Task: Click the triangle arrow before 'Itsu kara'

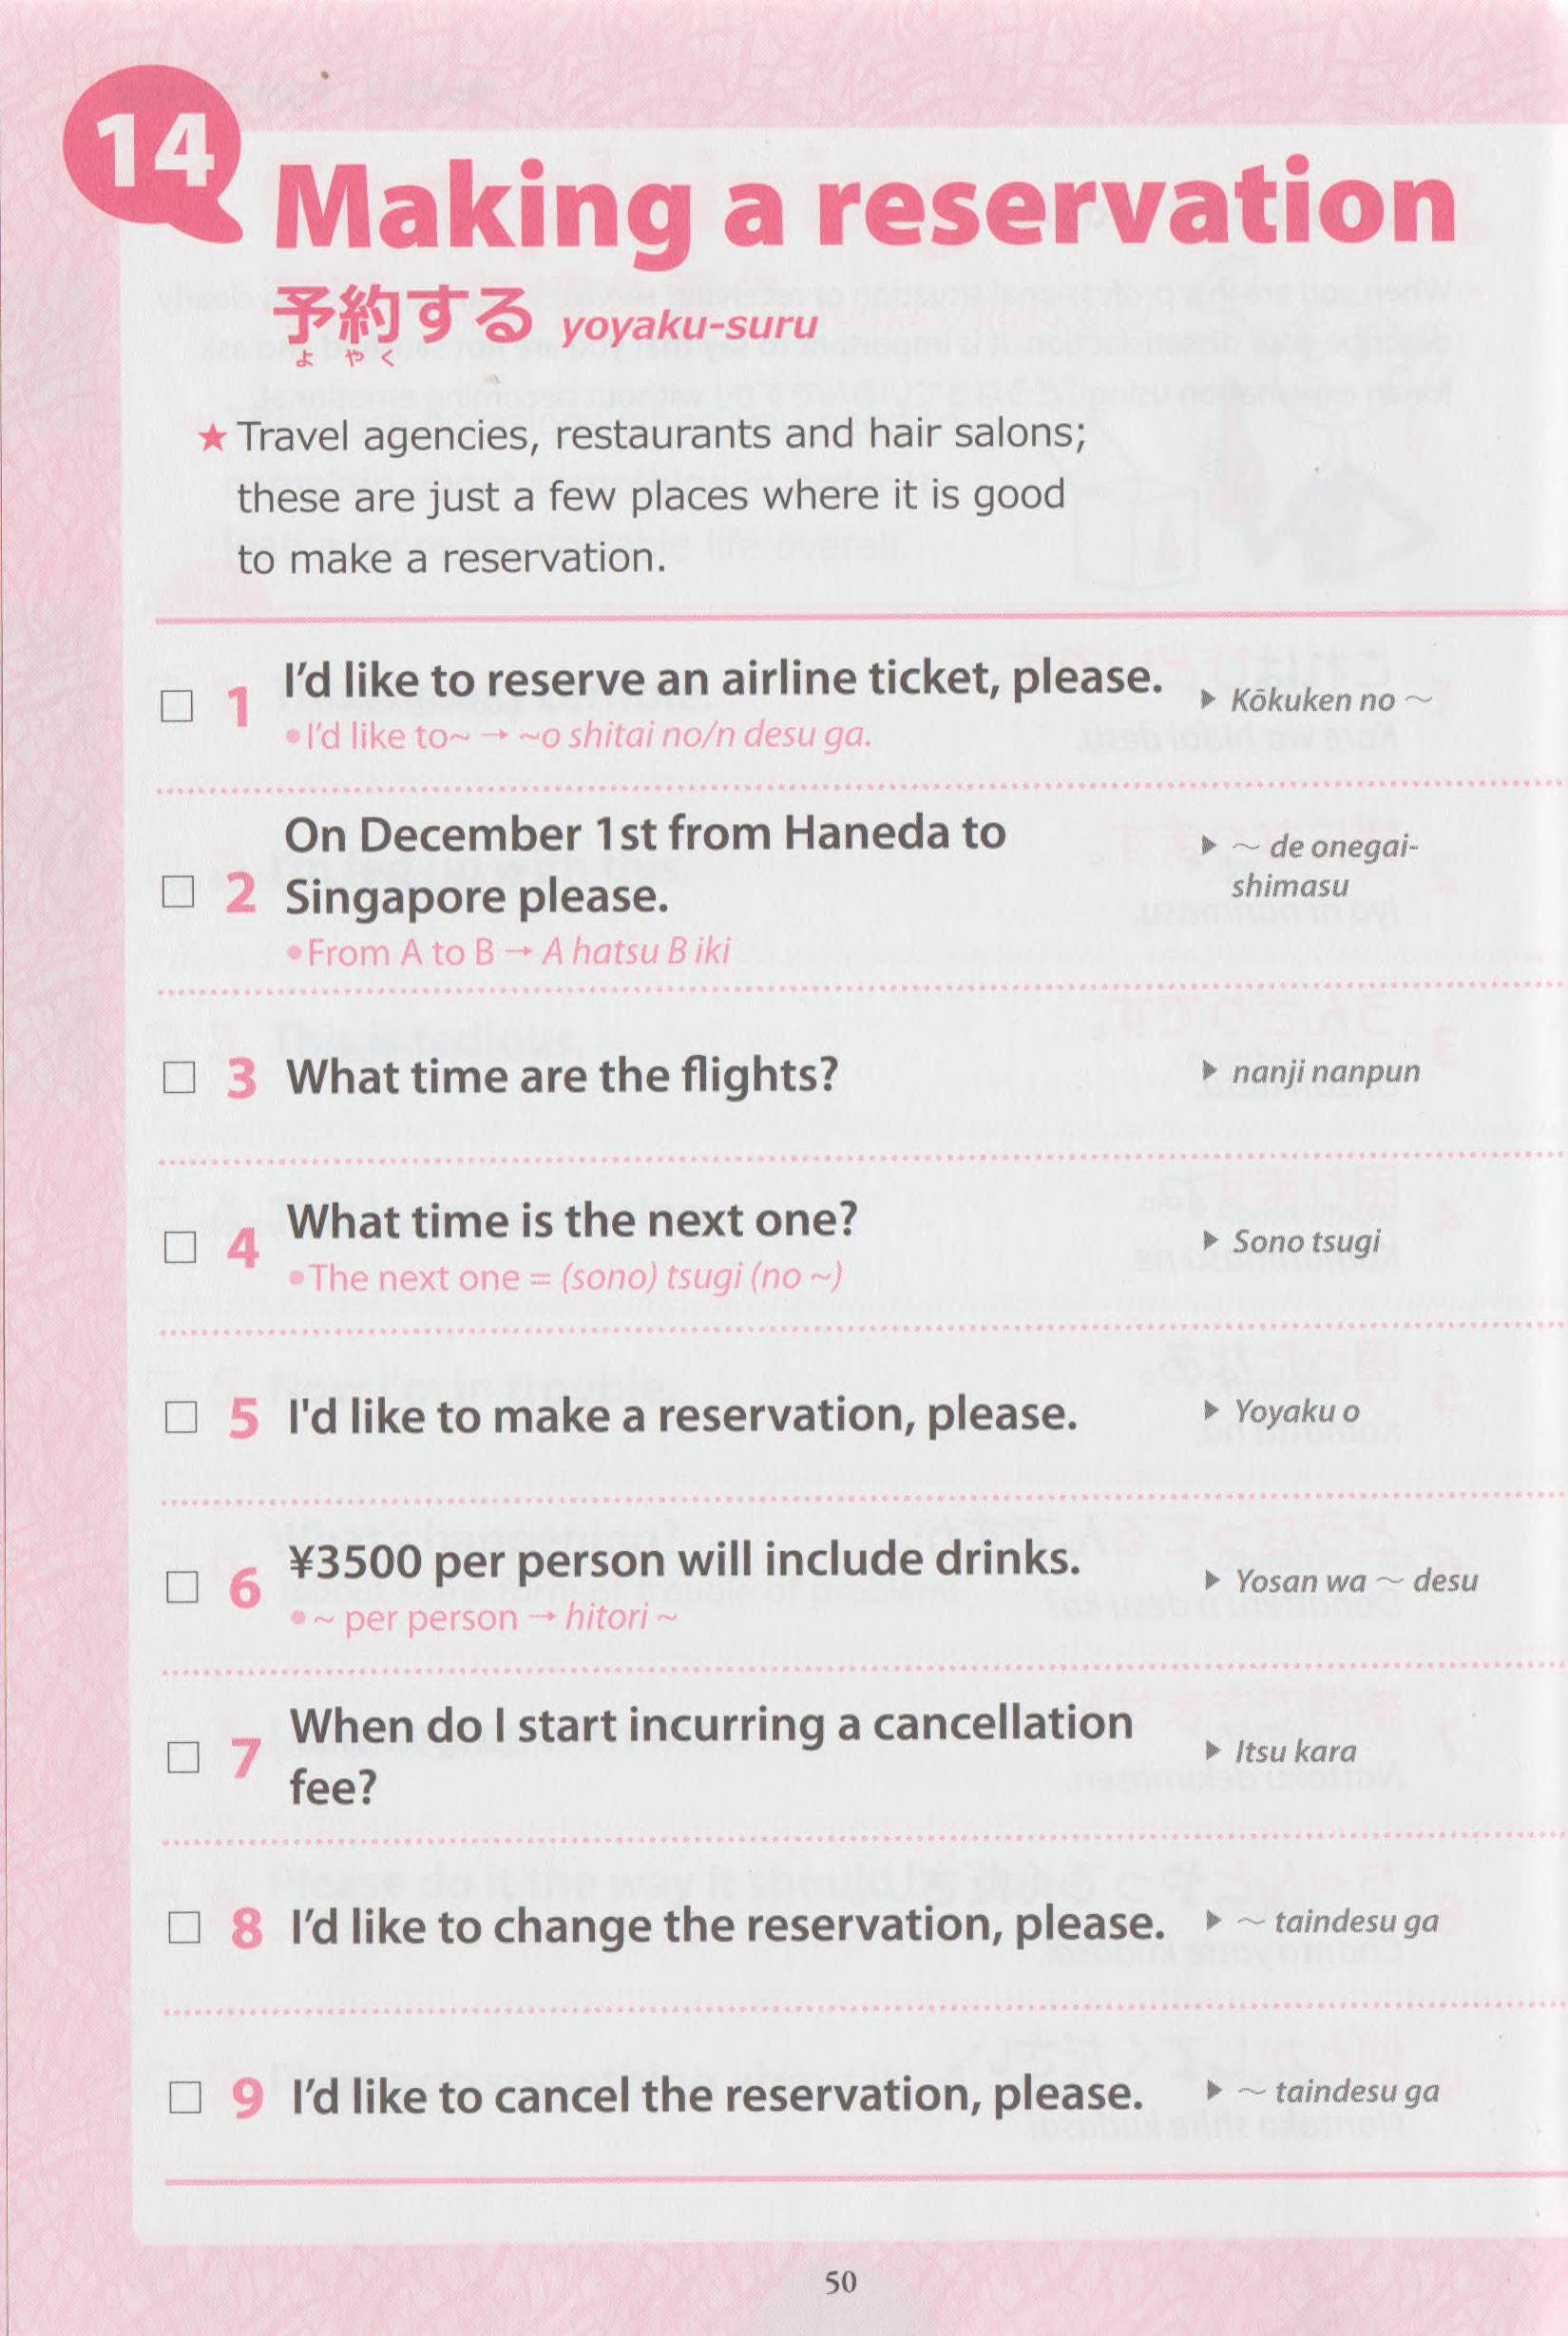Action: coord(1213,1750)
